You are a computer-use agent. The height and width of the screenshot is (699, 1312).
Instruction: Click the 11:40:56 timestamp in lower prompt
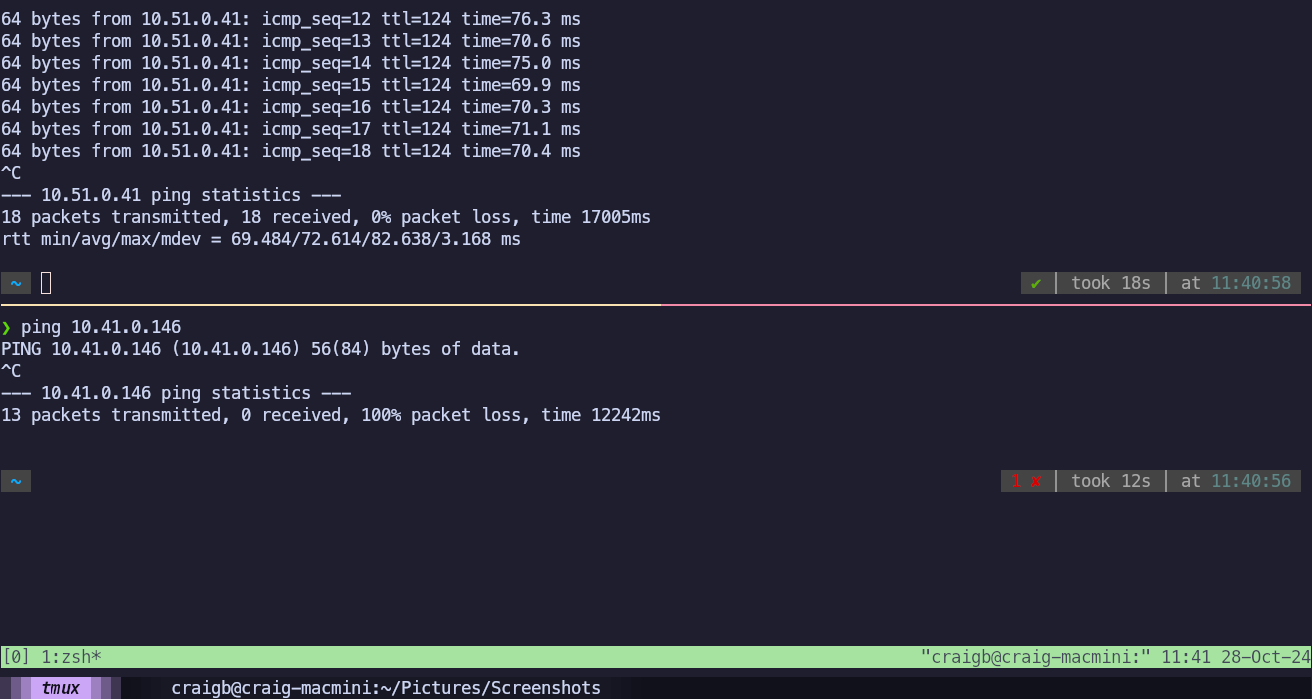click(x=1251, y=481)
